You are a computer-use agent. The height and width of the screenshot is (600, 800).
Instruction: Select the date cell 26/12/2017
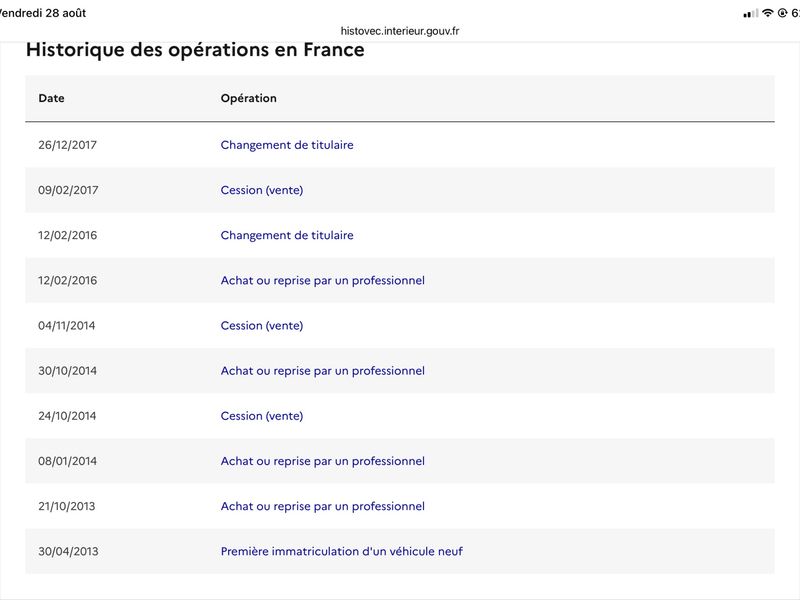[67, 145]
